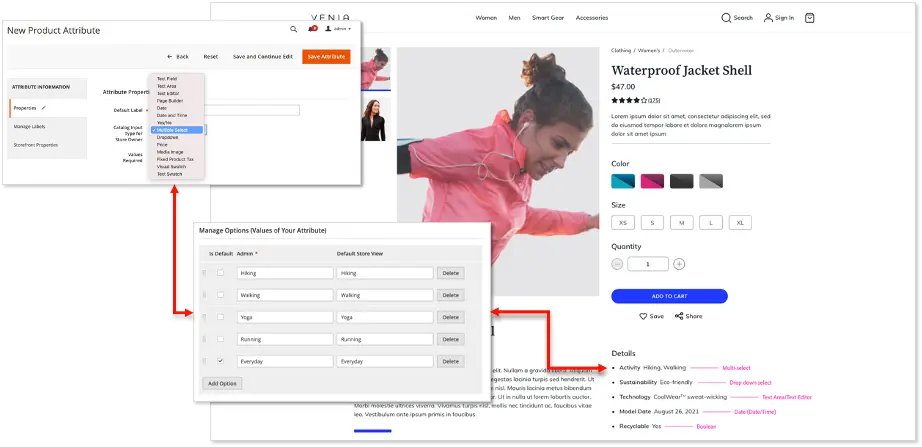Image resolution: width=922 pixels, height=447 pixels.
Task: Select the pink color swatch
Action: pyautogui.click(x=652, y=181)
